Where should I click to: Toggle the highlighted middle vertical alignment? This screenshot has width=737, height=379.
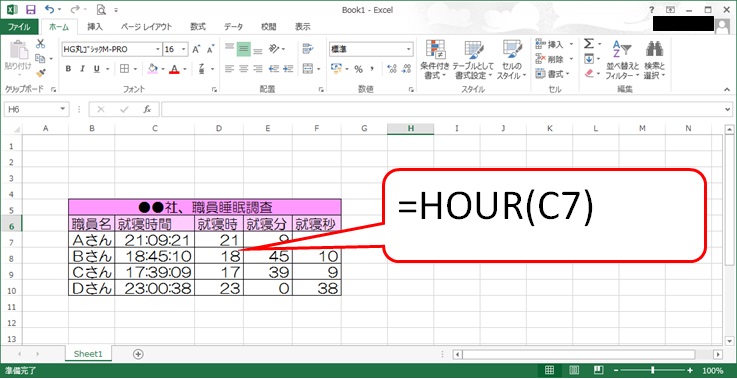click(243, 48)
